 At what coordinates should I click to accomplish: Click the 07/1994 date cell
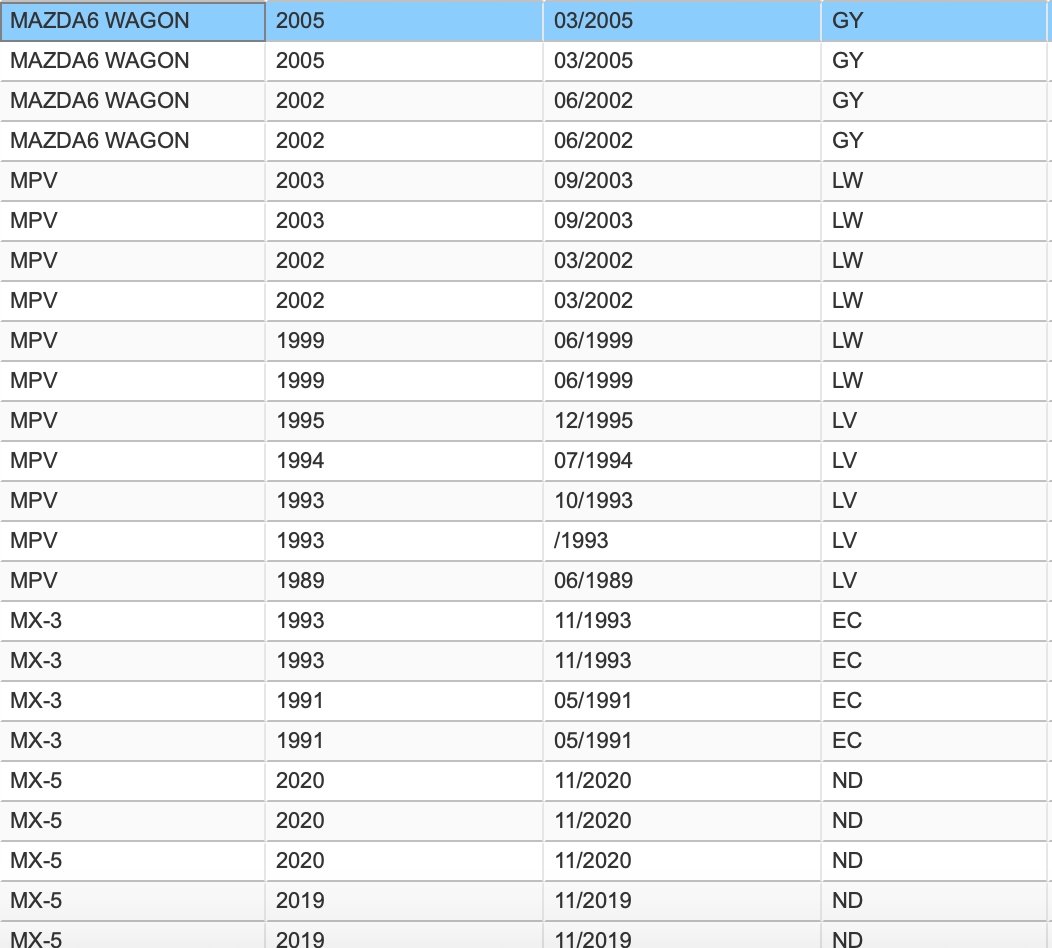(x=682, y=461)
